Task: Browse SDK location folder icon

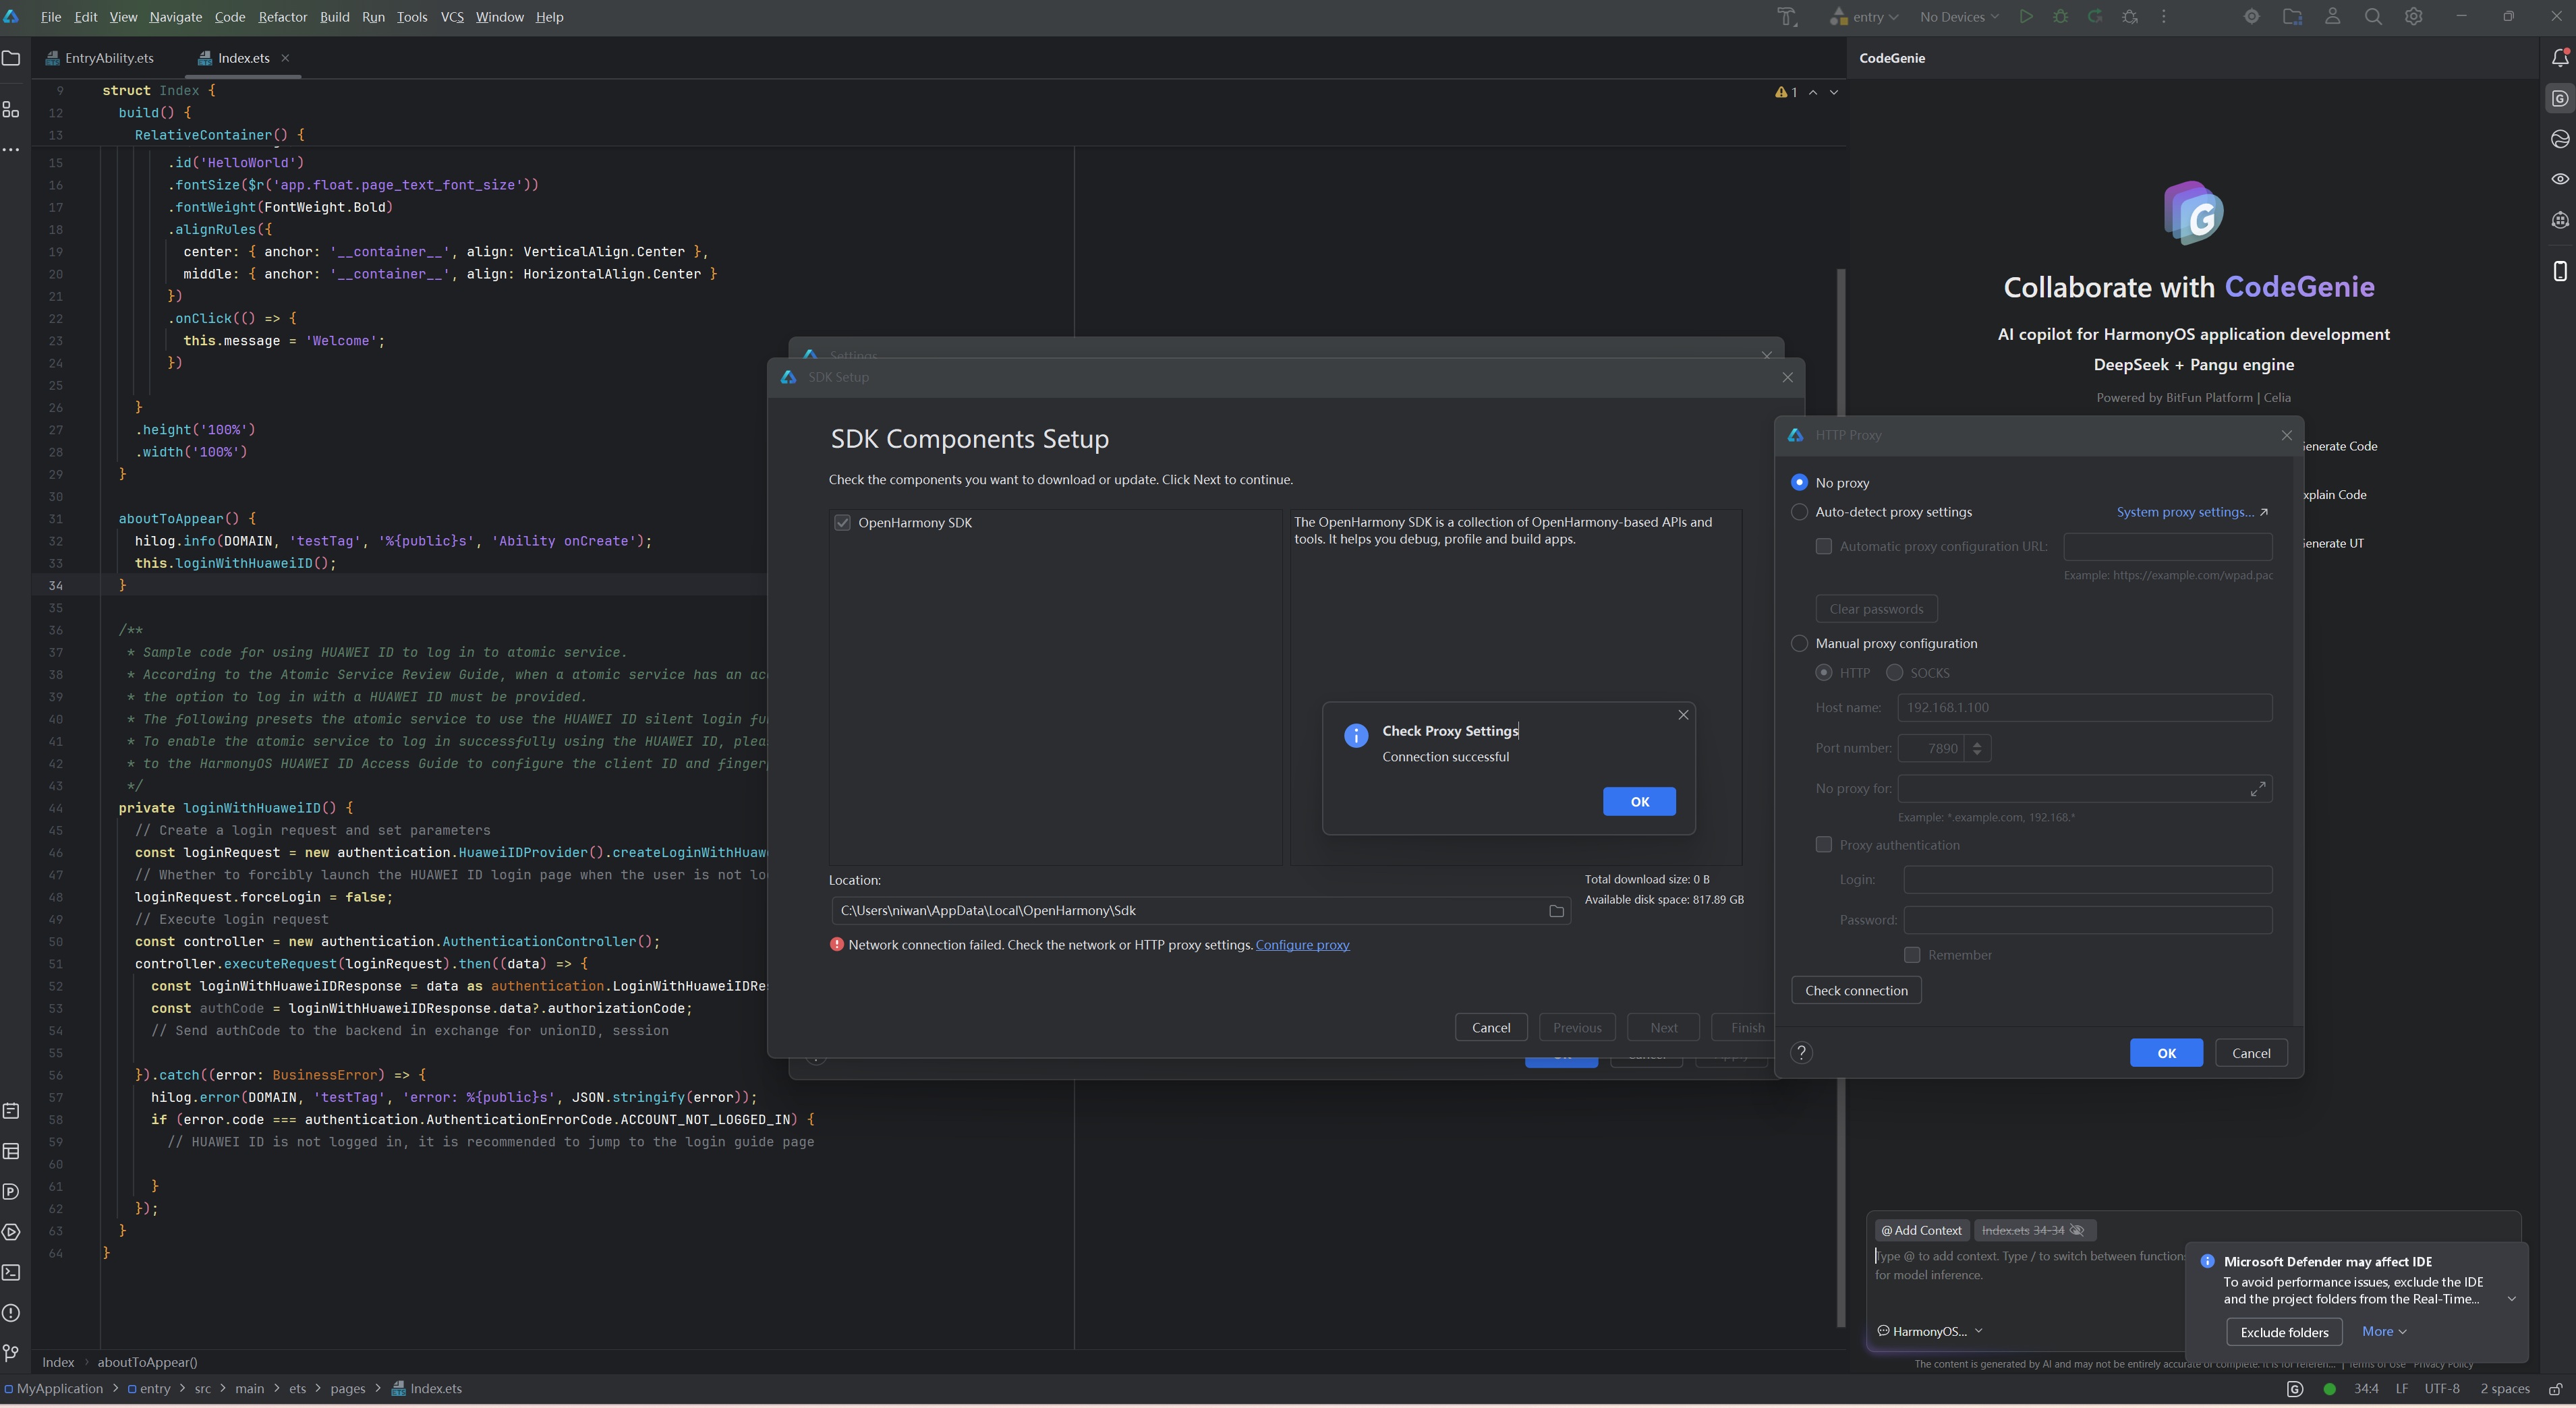Action: coord(1556,911)
